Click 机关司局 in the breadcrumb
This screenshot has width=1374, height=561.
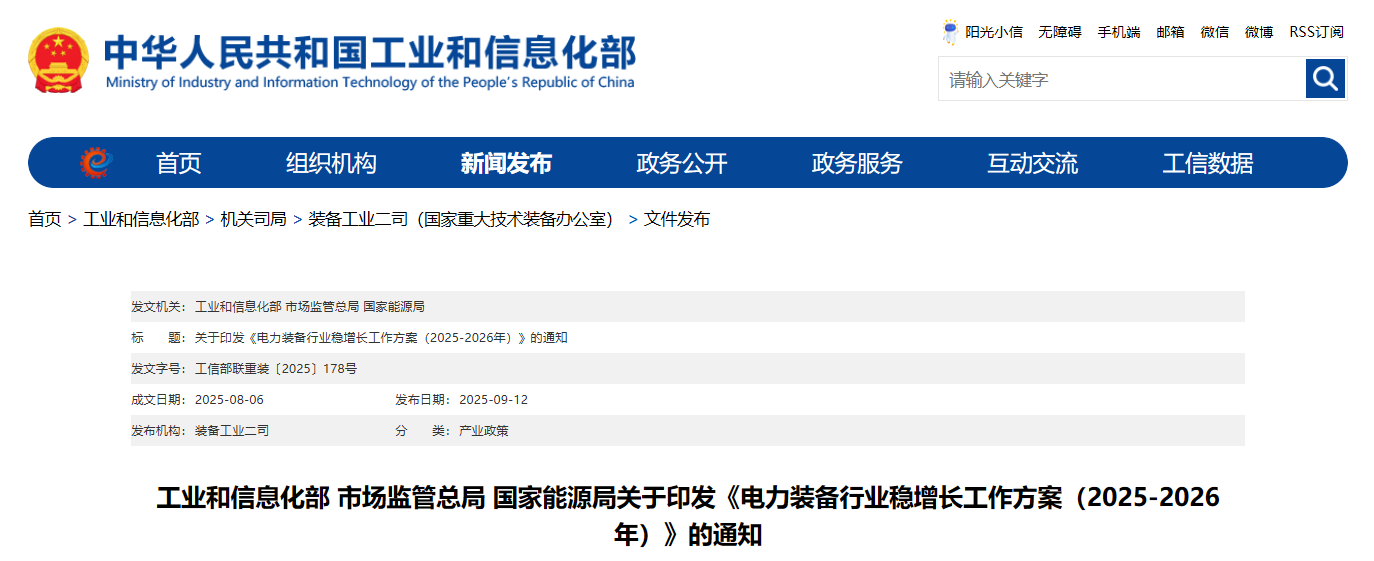253,219
